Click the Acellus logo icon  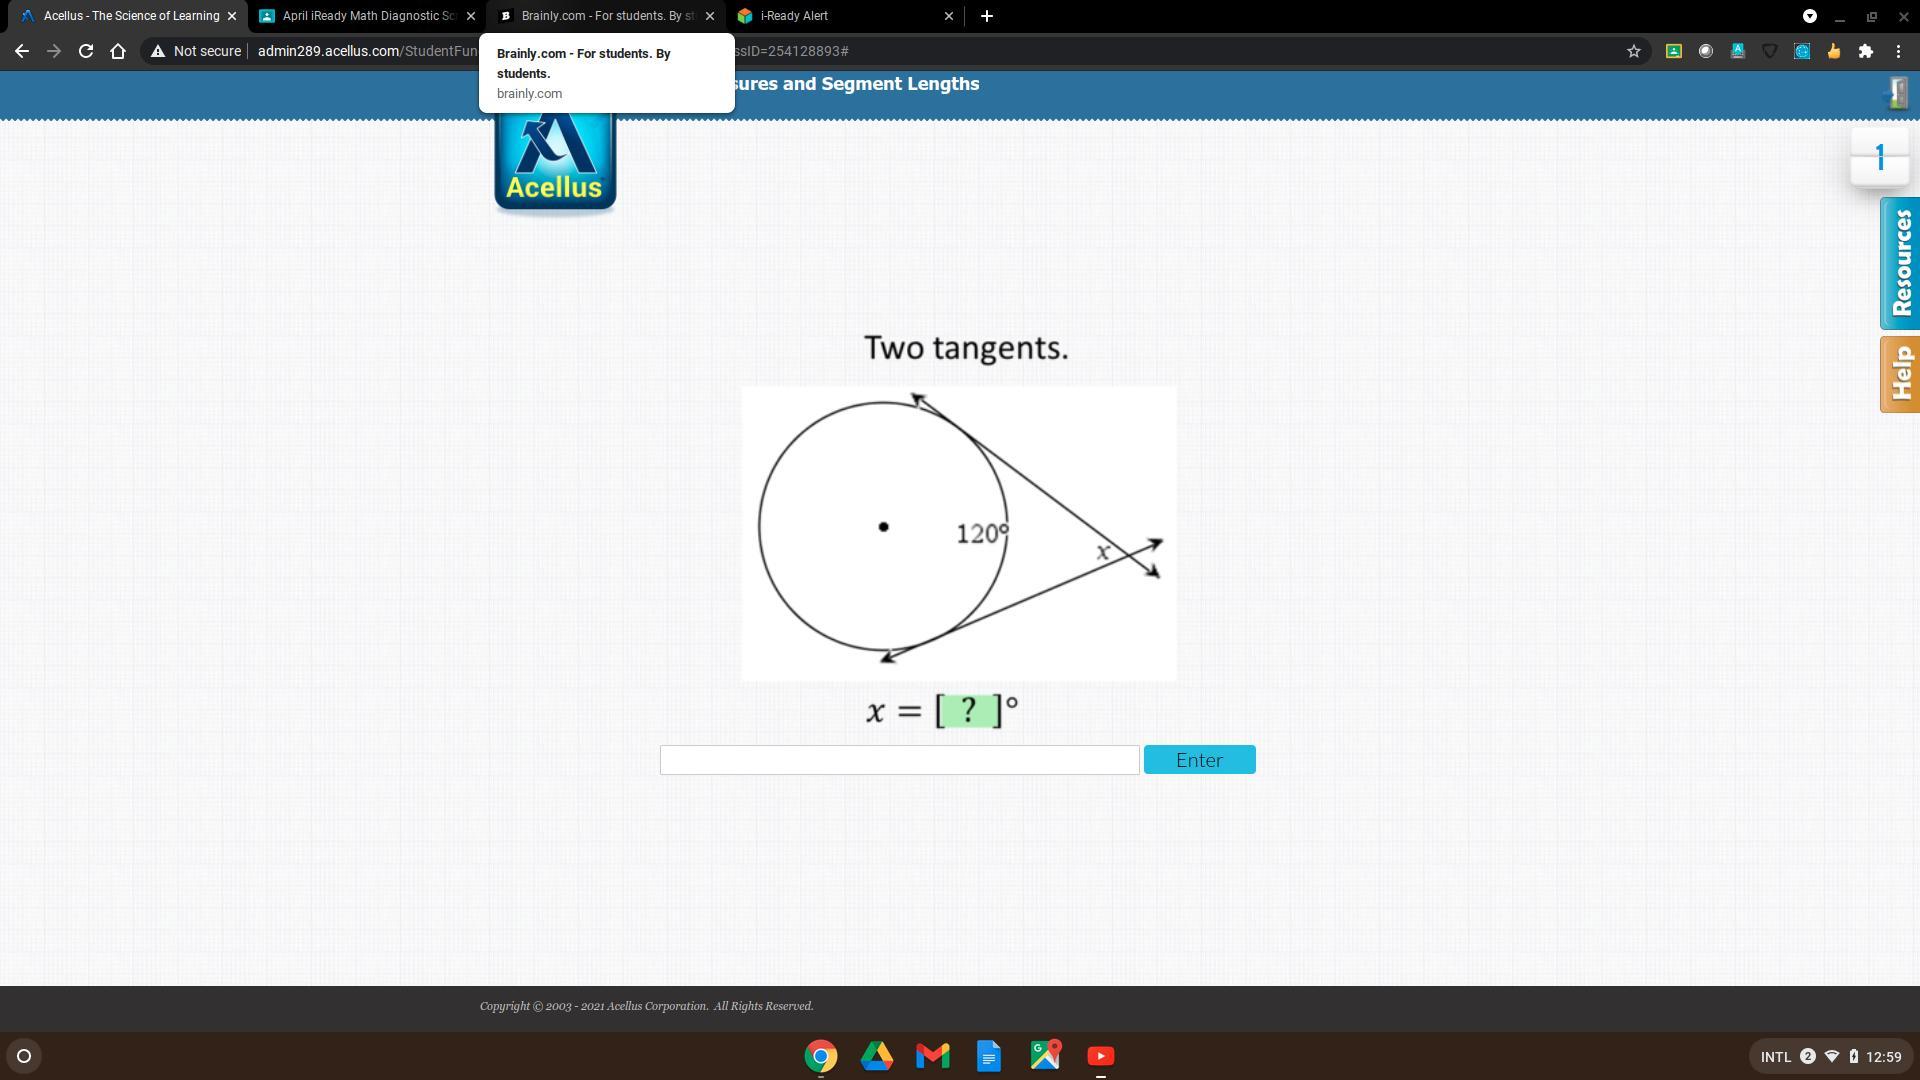[x=555, y=160]
